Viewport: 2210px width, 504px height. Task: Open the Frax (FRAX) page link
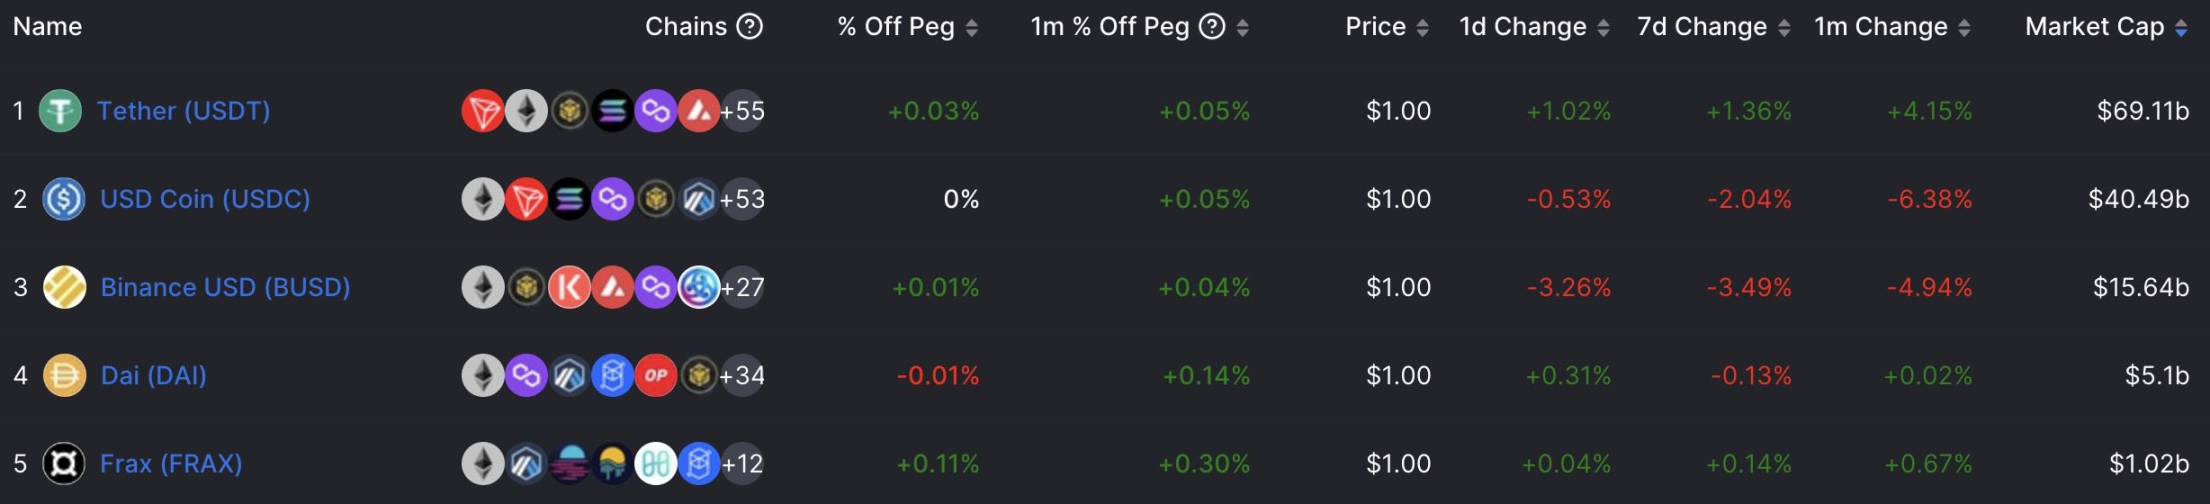(171, 464)
